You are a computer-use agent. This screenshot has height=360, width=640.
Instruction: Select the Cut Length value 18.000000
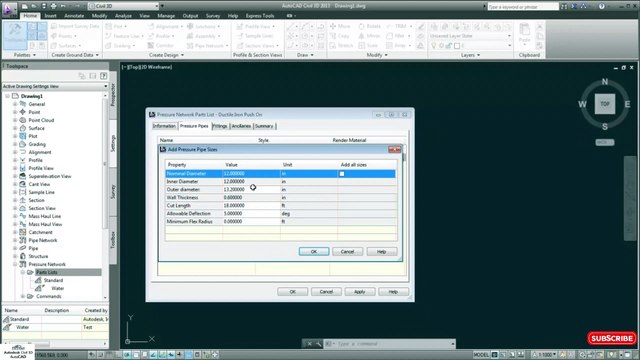(x=234, y=206)
